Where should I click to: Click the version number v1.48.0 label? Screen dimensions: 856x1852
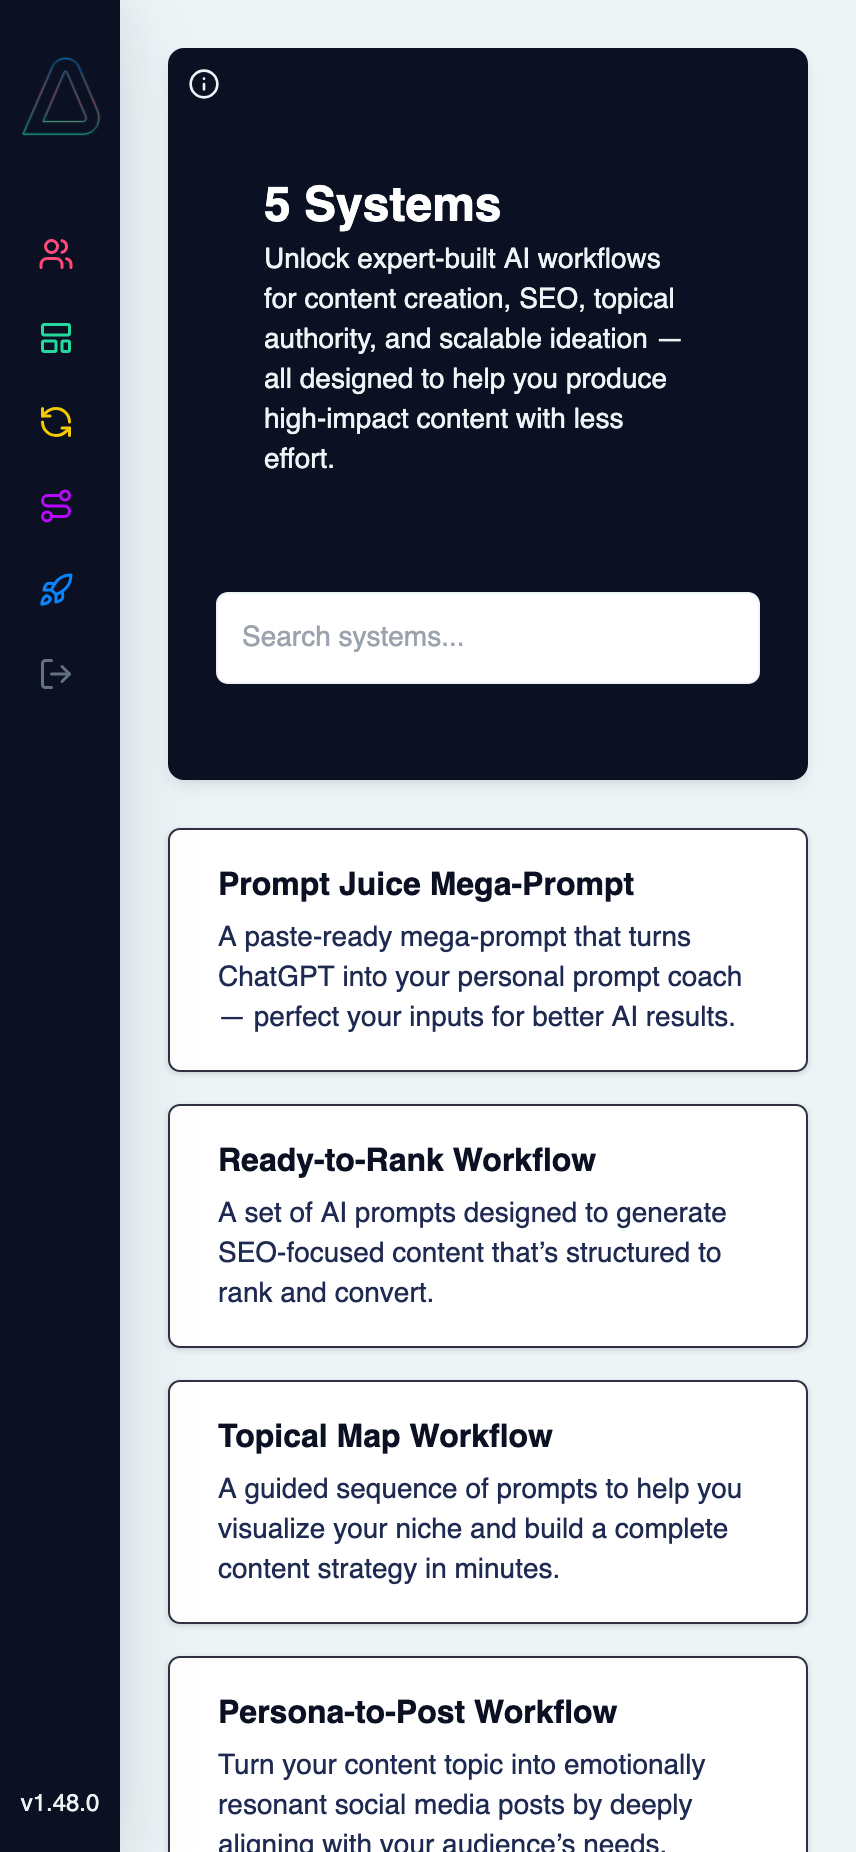coord(60,1803)
